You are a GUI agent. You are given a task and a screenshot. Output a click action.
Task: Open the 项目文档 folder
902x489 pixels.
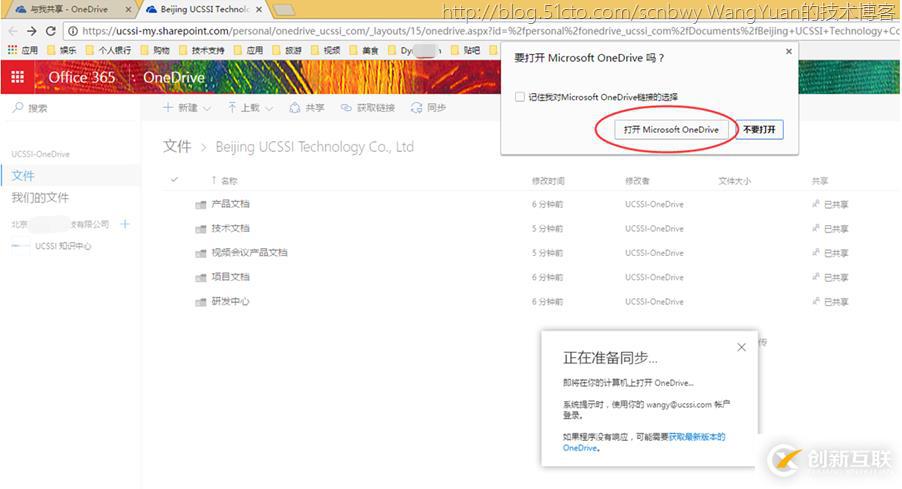[230, 277]
